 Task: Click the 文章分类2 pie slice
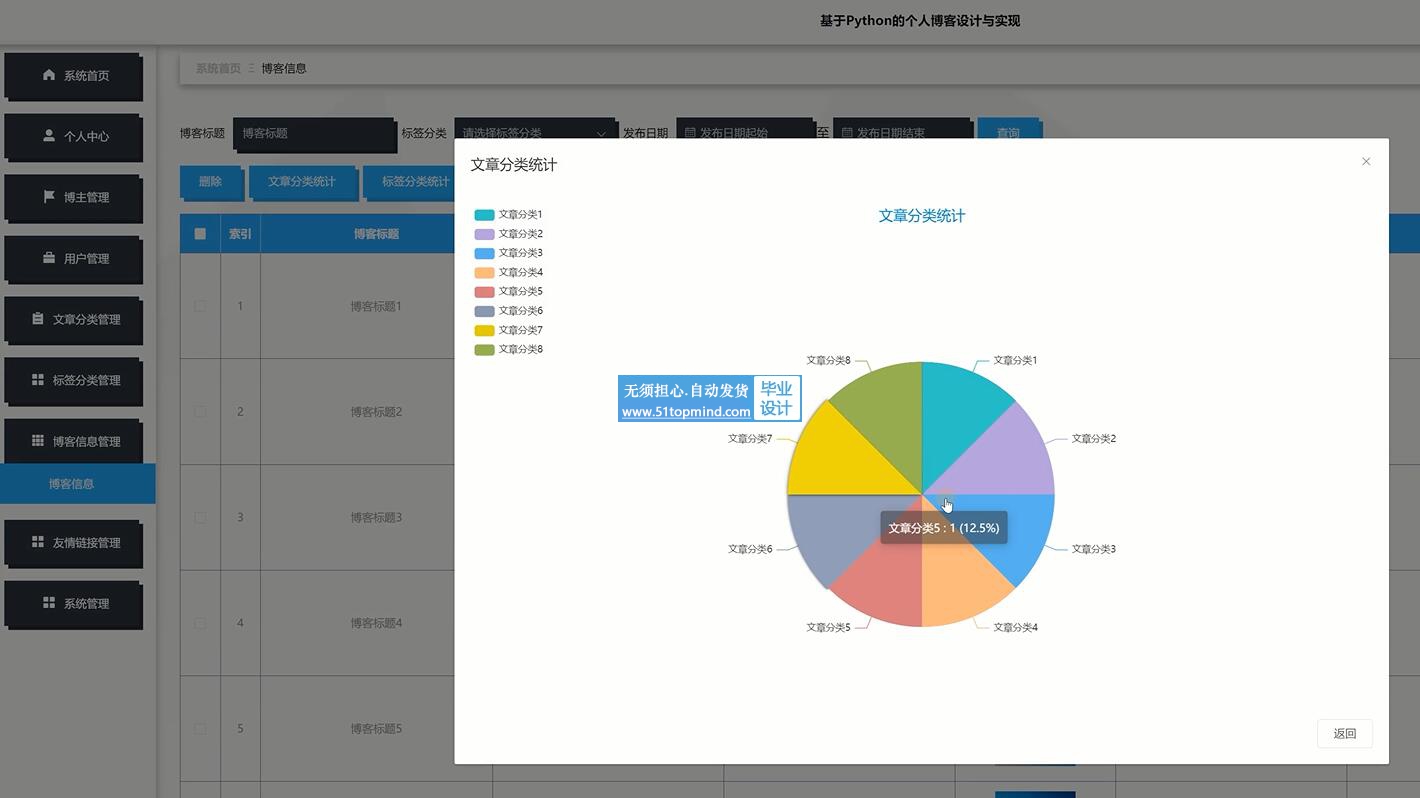click(x=1000, y=460)
